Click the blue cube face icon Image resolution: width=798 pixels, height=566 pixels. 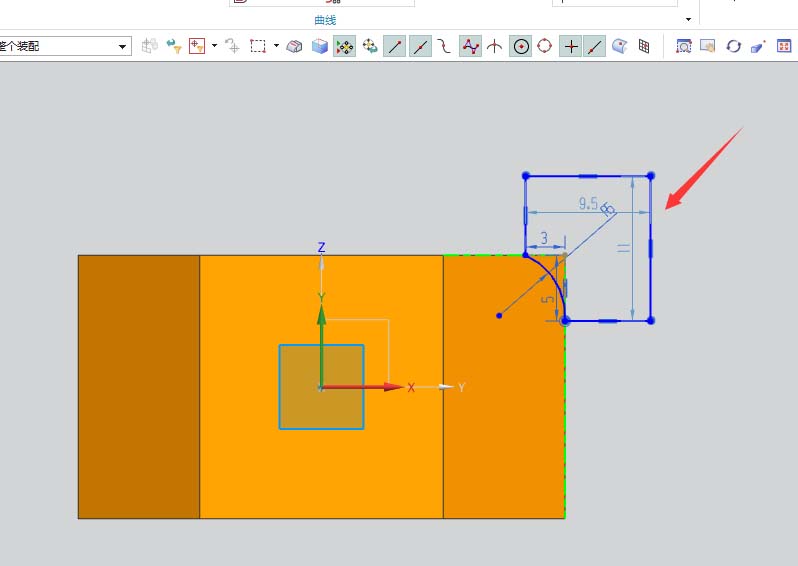tap(320, 46)
